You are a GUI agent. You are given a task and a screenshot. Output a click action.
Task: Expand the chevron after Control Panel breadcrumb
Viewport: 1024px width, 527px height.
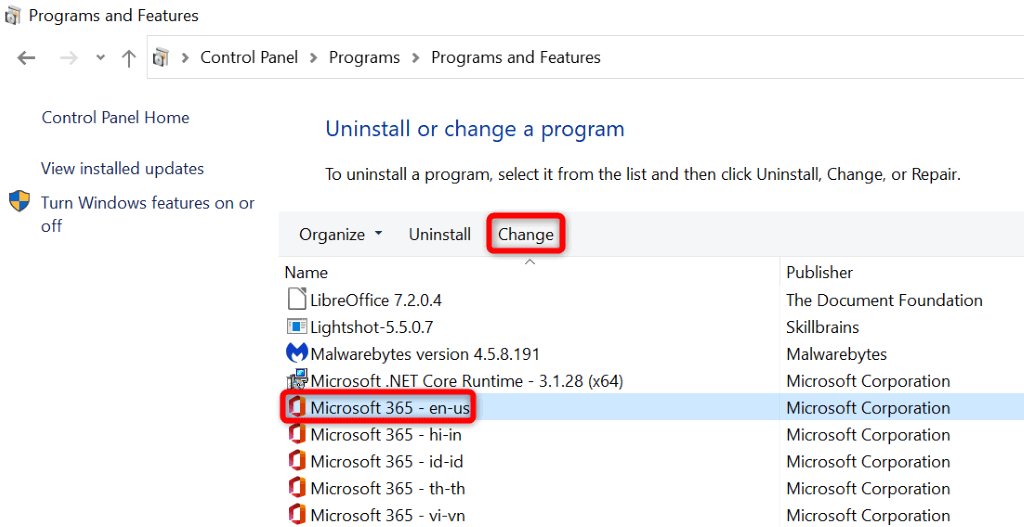pyautogui.click(x=314, y=58)
